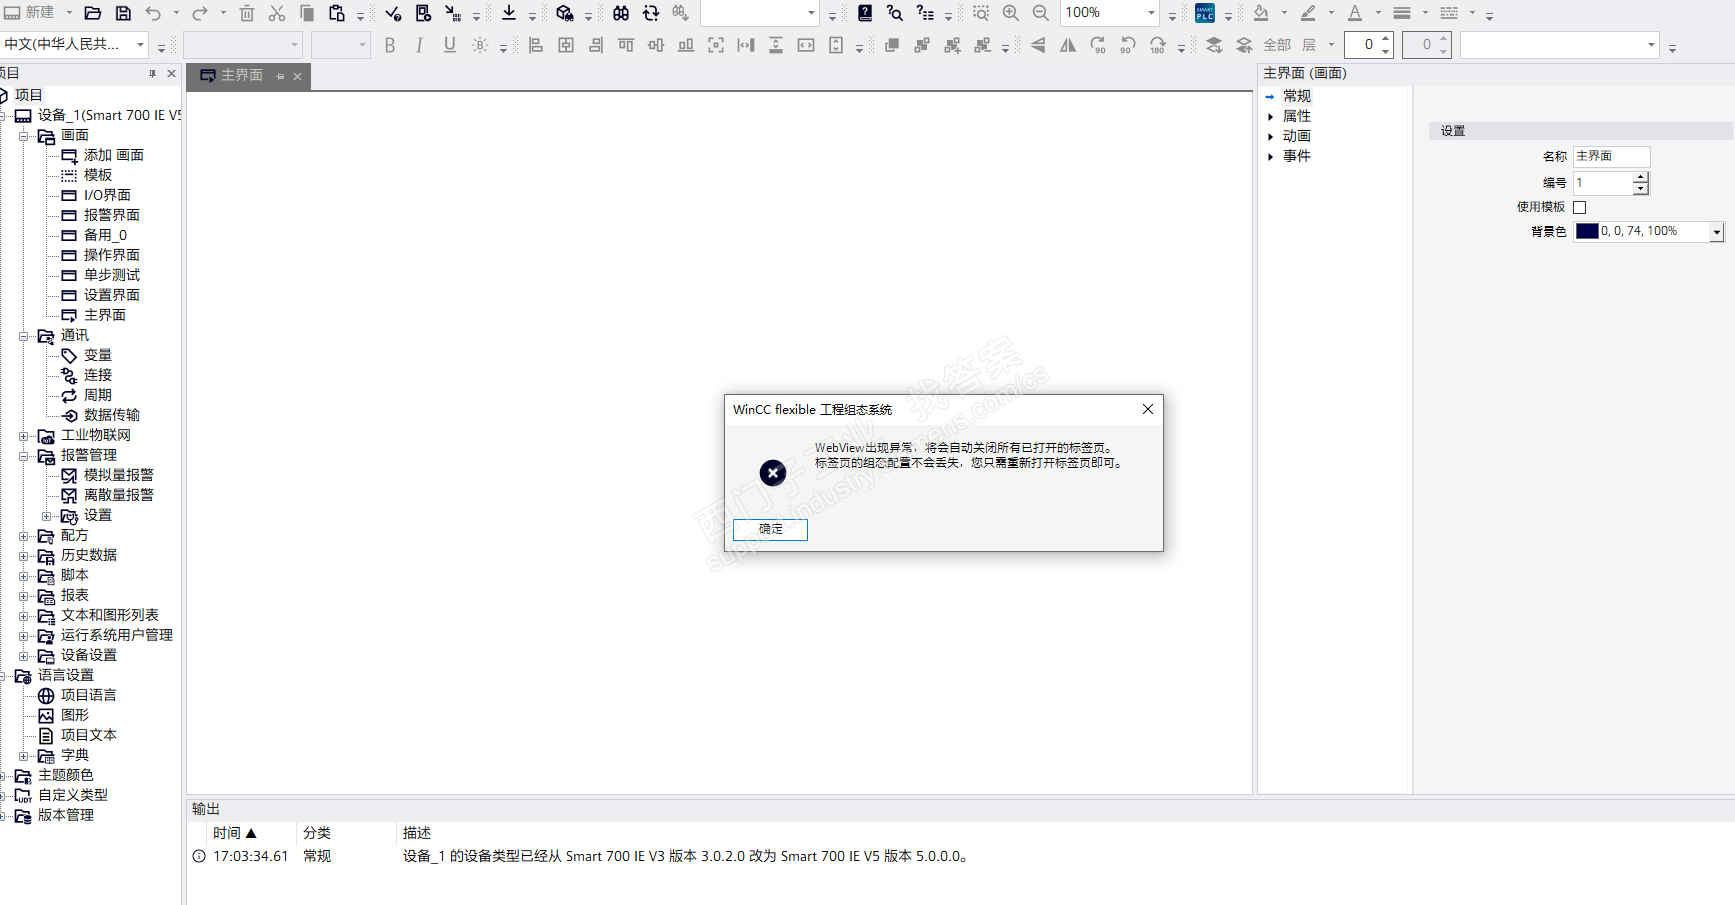Expand the 配方 tree node
The height and width of the screenshot is (905, 1735).
24,536
